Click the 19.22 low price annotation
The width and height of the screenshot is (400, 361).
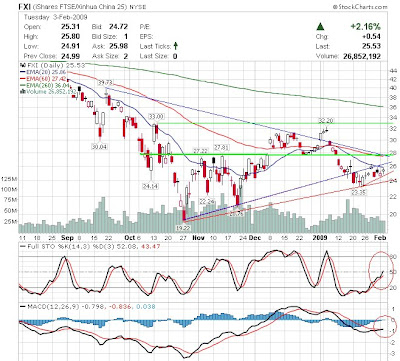183,228
